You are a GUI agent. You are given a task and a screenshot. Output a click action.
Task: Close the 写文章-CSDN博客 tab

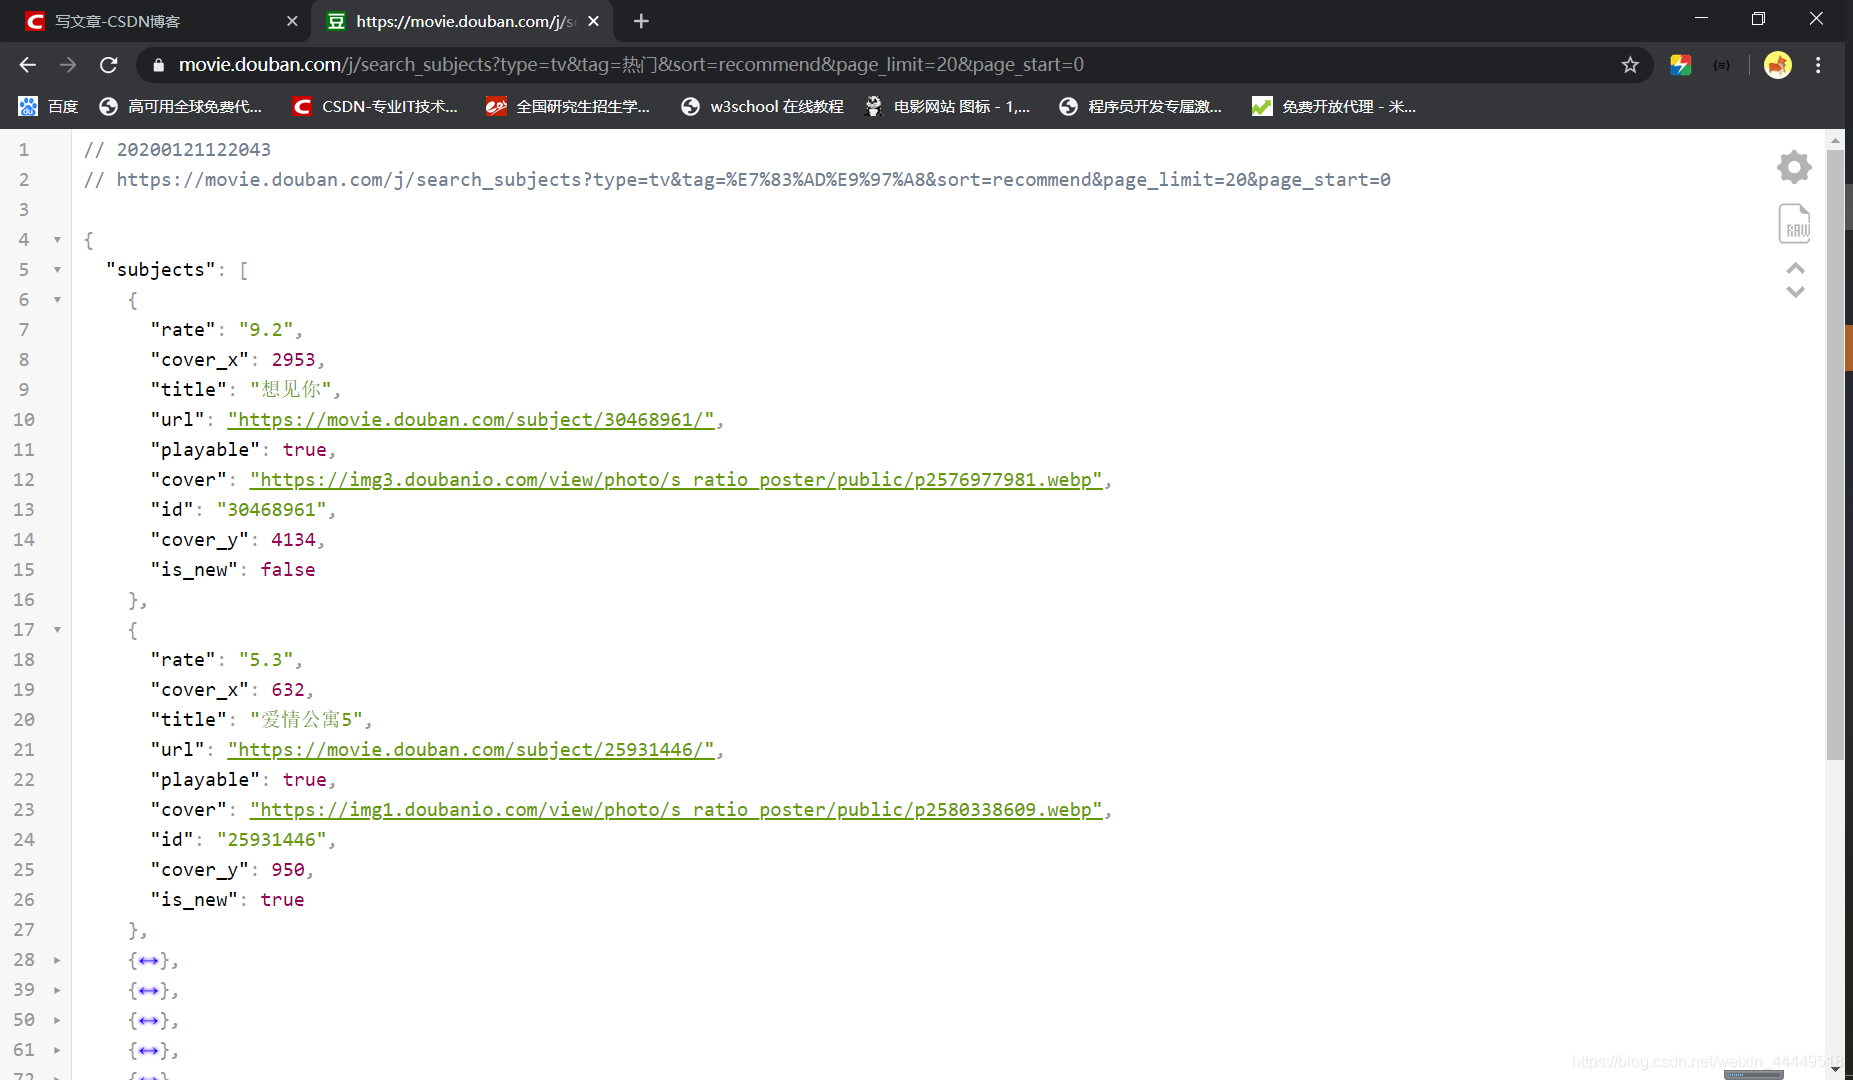click(292, 21)
